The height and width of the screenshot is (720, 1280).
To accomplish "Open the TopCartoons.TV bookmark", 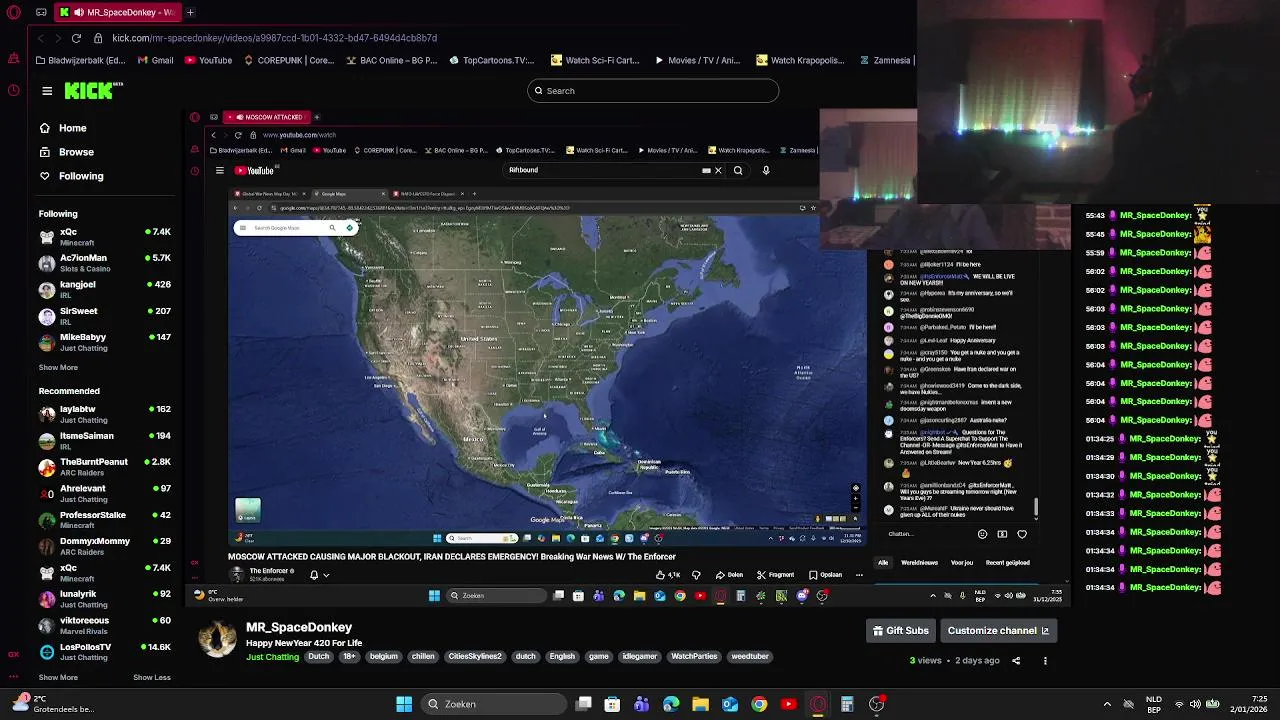I will pyautogui.click(x=491, y=60).
